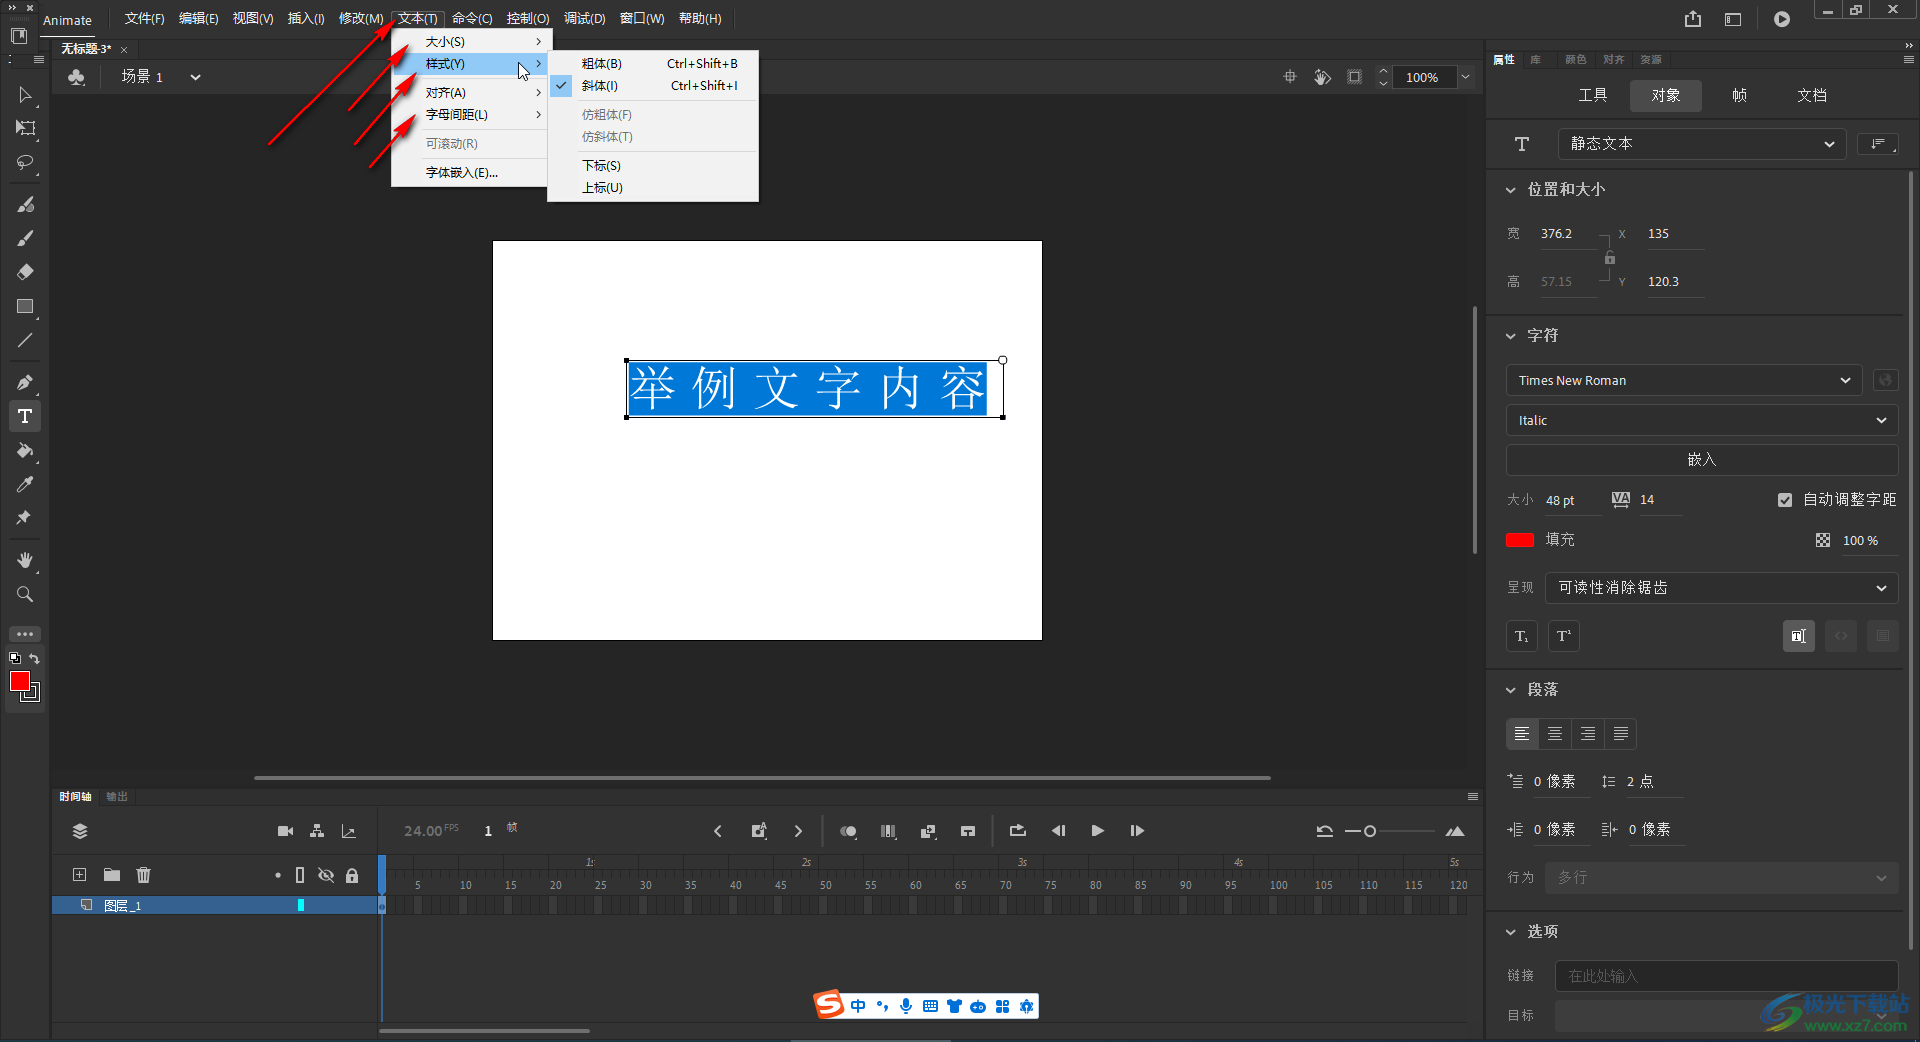Select the Selection arrow tool
Screen dimensions: 1920x1042
point(25,95)
